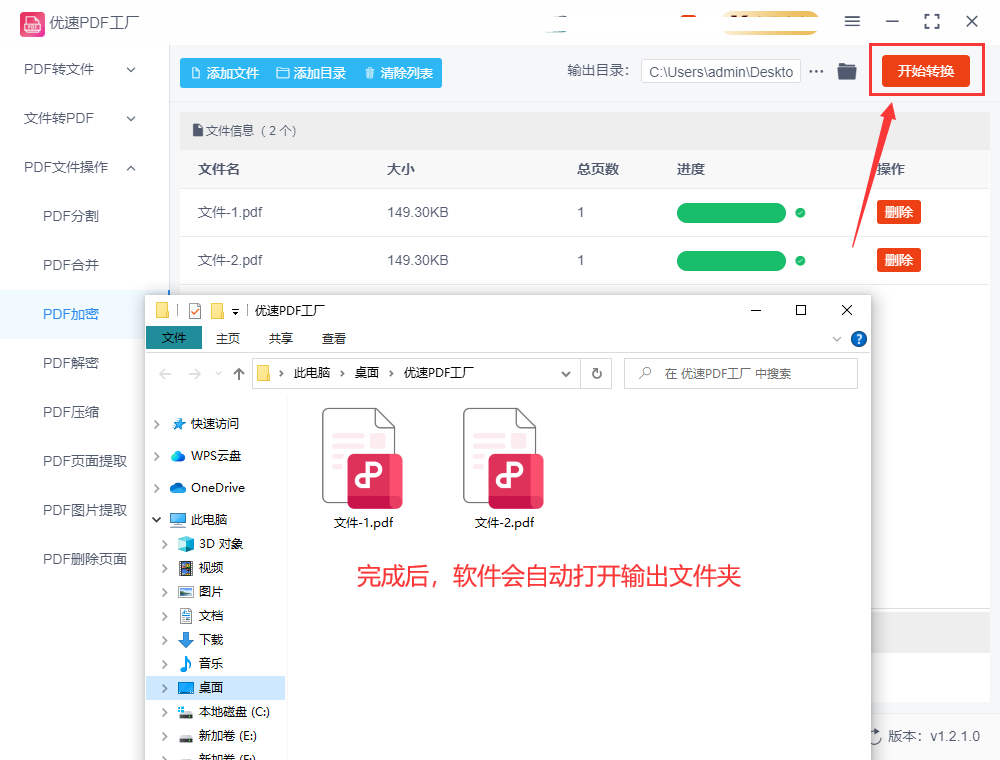This screenshot has width=1000, height=760.
Task: Expand 快速访问 in Explorer tree
Action: pos(157,424)
